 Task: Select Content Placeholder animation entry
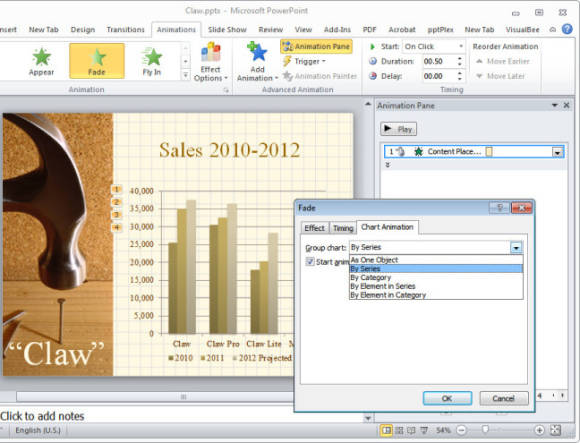point(474,152)
